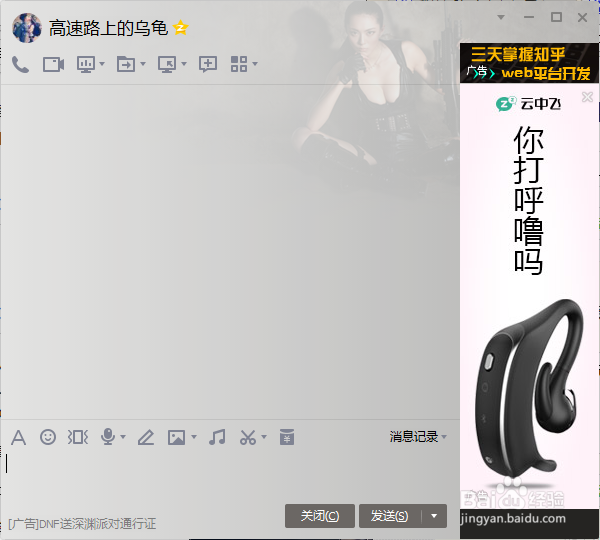Start a video call
The image size is (600, 540).
coord(53,64)
